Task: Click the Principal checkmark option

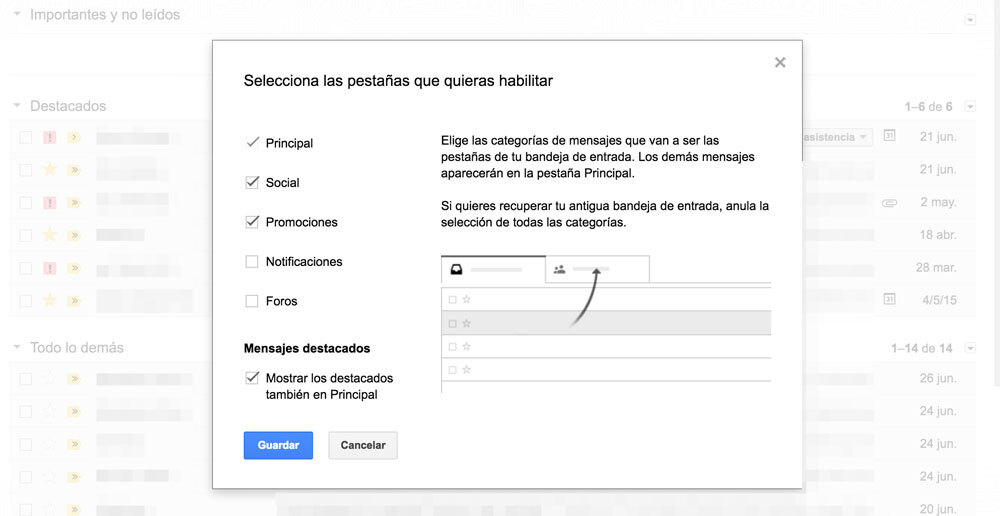Action: (253, 142)
